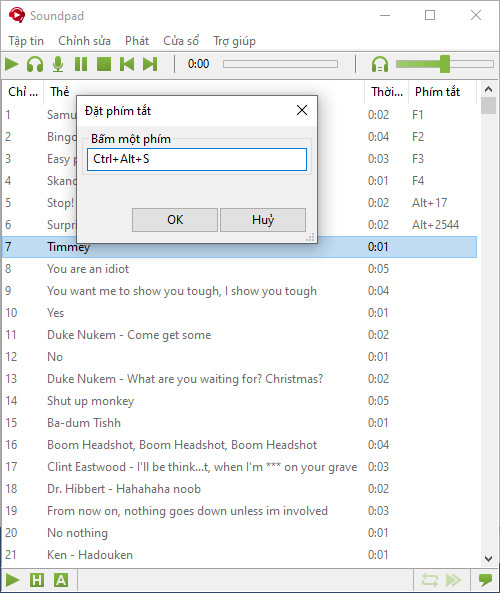The width and height of the screenshot is (500, 593).
Task: Click the playback progress bar
Action: pyautogui.click(x=280, y=64)
